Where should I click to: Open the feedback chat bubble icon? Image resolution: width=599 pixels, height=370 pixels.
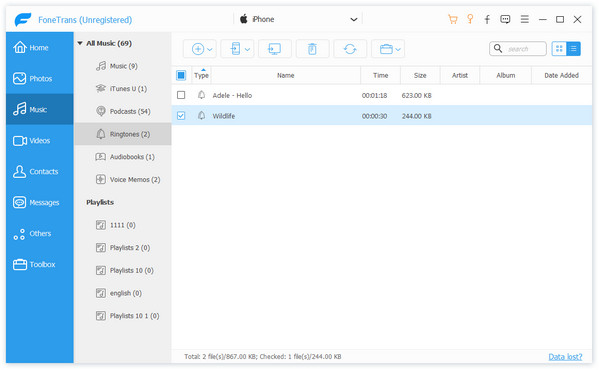coord(505,19)
